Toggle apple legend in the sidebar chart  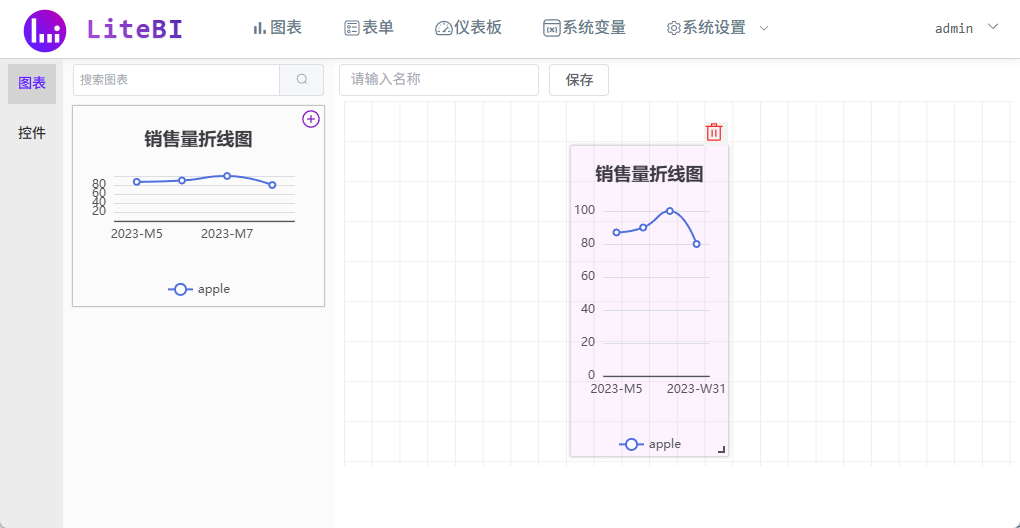199,289
